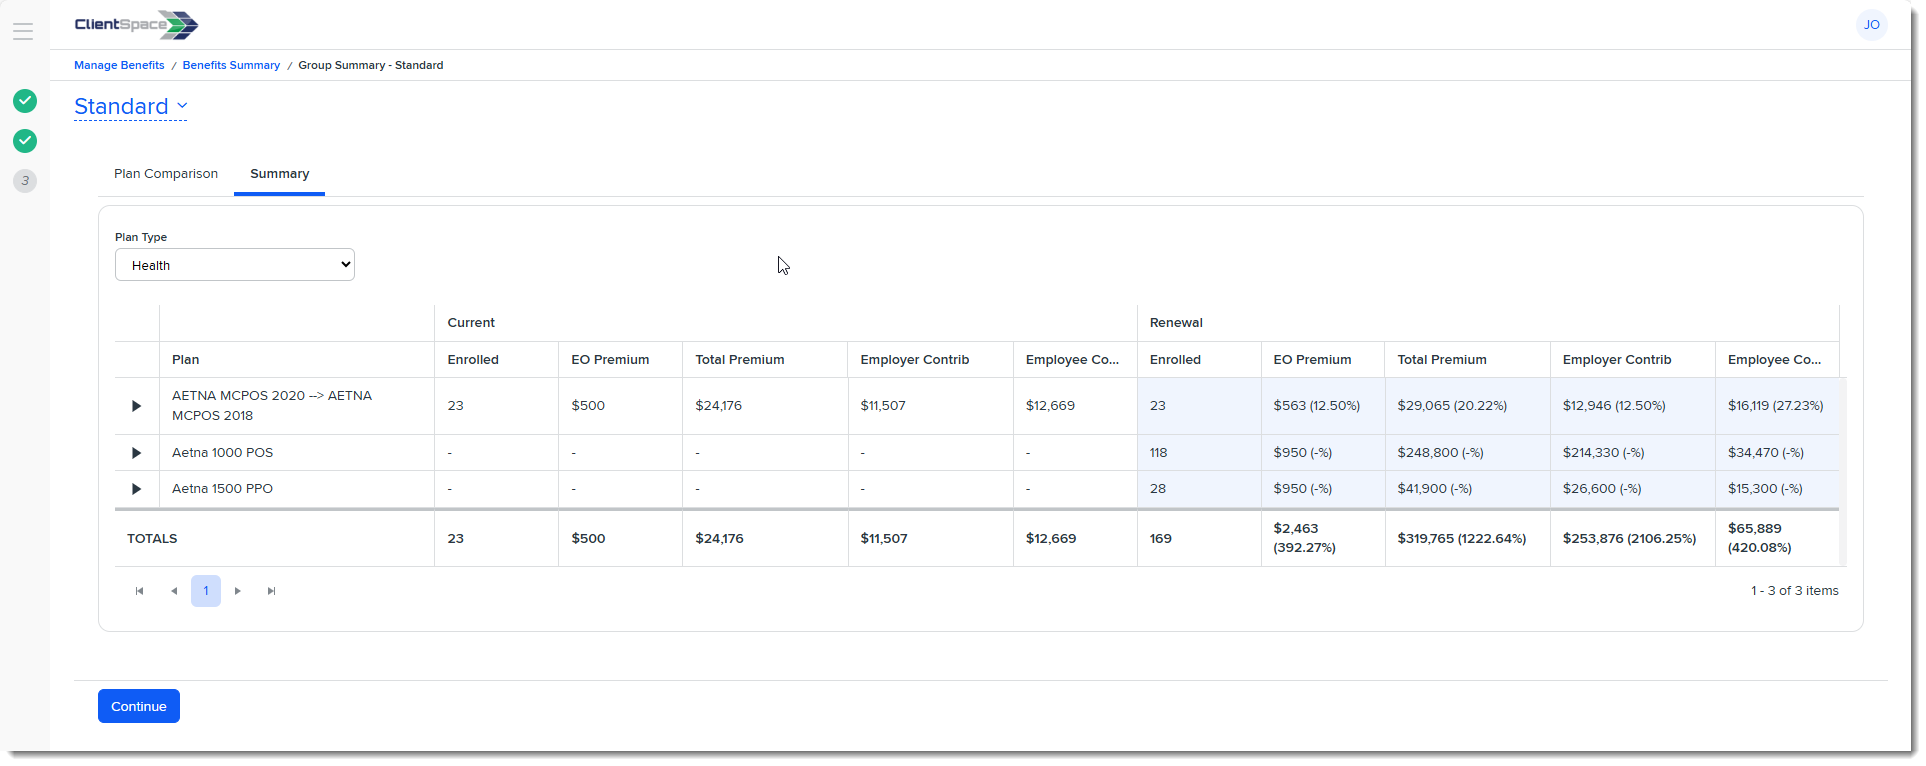Expand the Aetna 1500 PPO row
Image resolution: width=1926 pixels, height=766 pixels.
137,489
